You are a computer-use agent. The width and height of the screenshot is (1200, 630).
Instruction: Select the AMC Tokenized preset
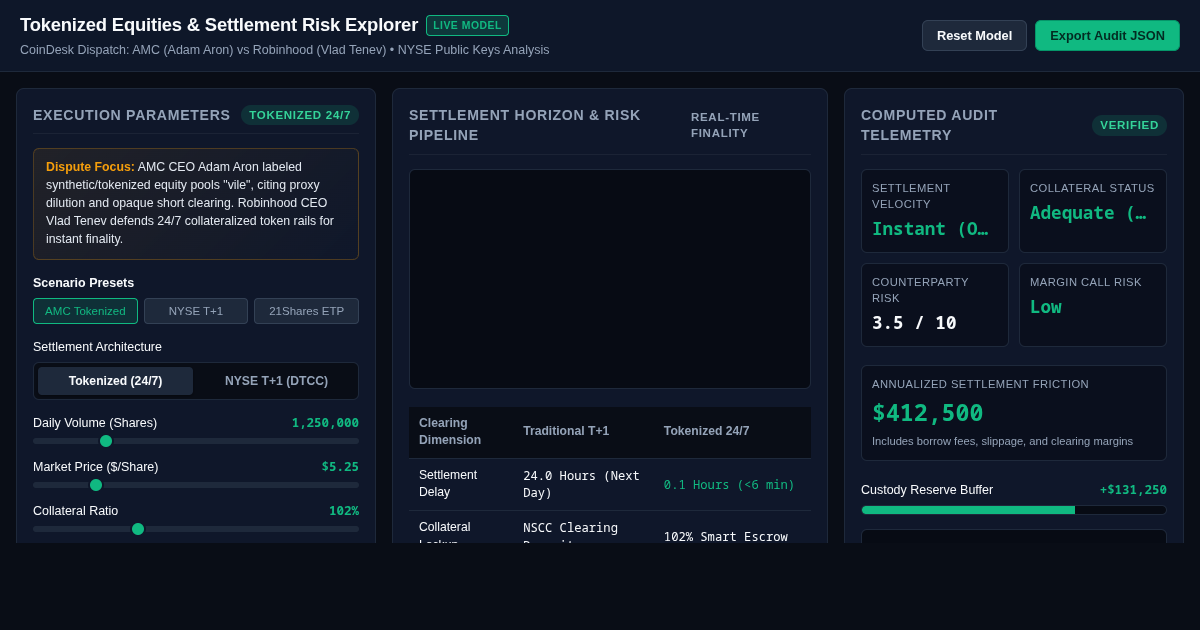(x=85, y=311)
